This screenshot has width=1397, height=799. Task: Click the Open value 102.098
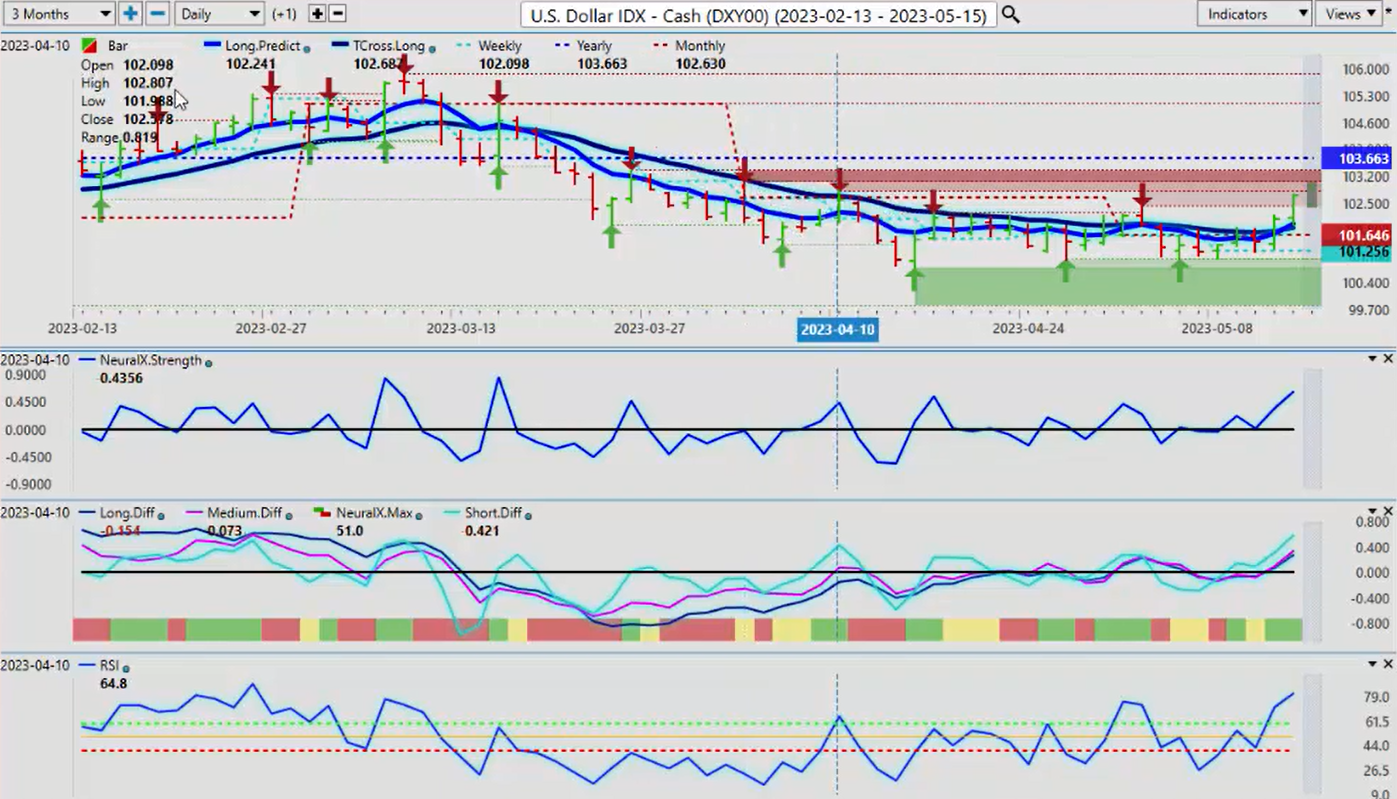[x=147, y=65]
